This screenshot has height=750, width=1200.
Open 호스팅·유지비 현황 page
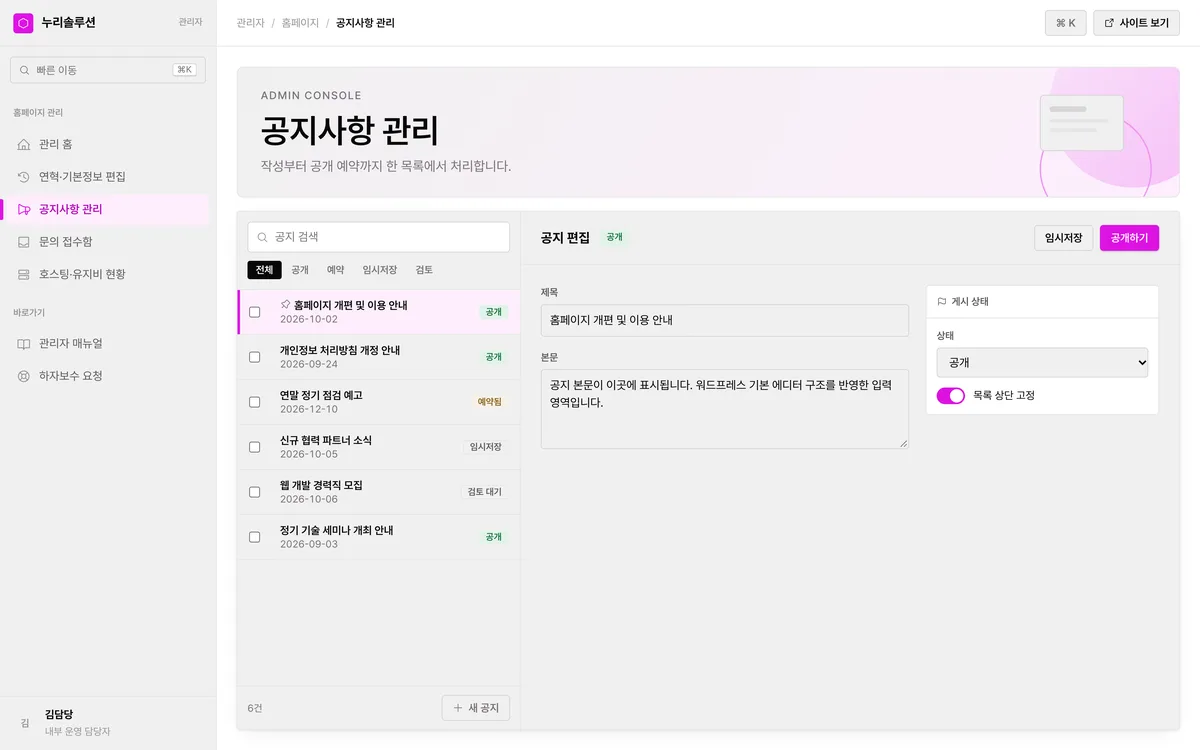pyautogui.click(x=108, y=274)
